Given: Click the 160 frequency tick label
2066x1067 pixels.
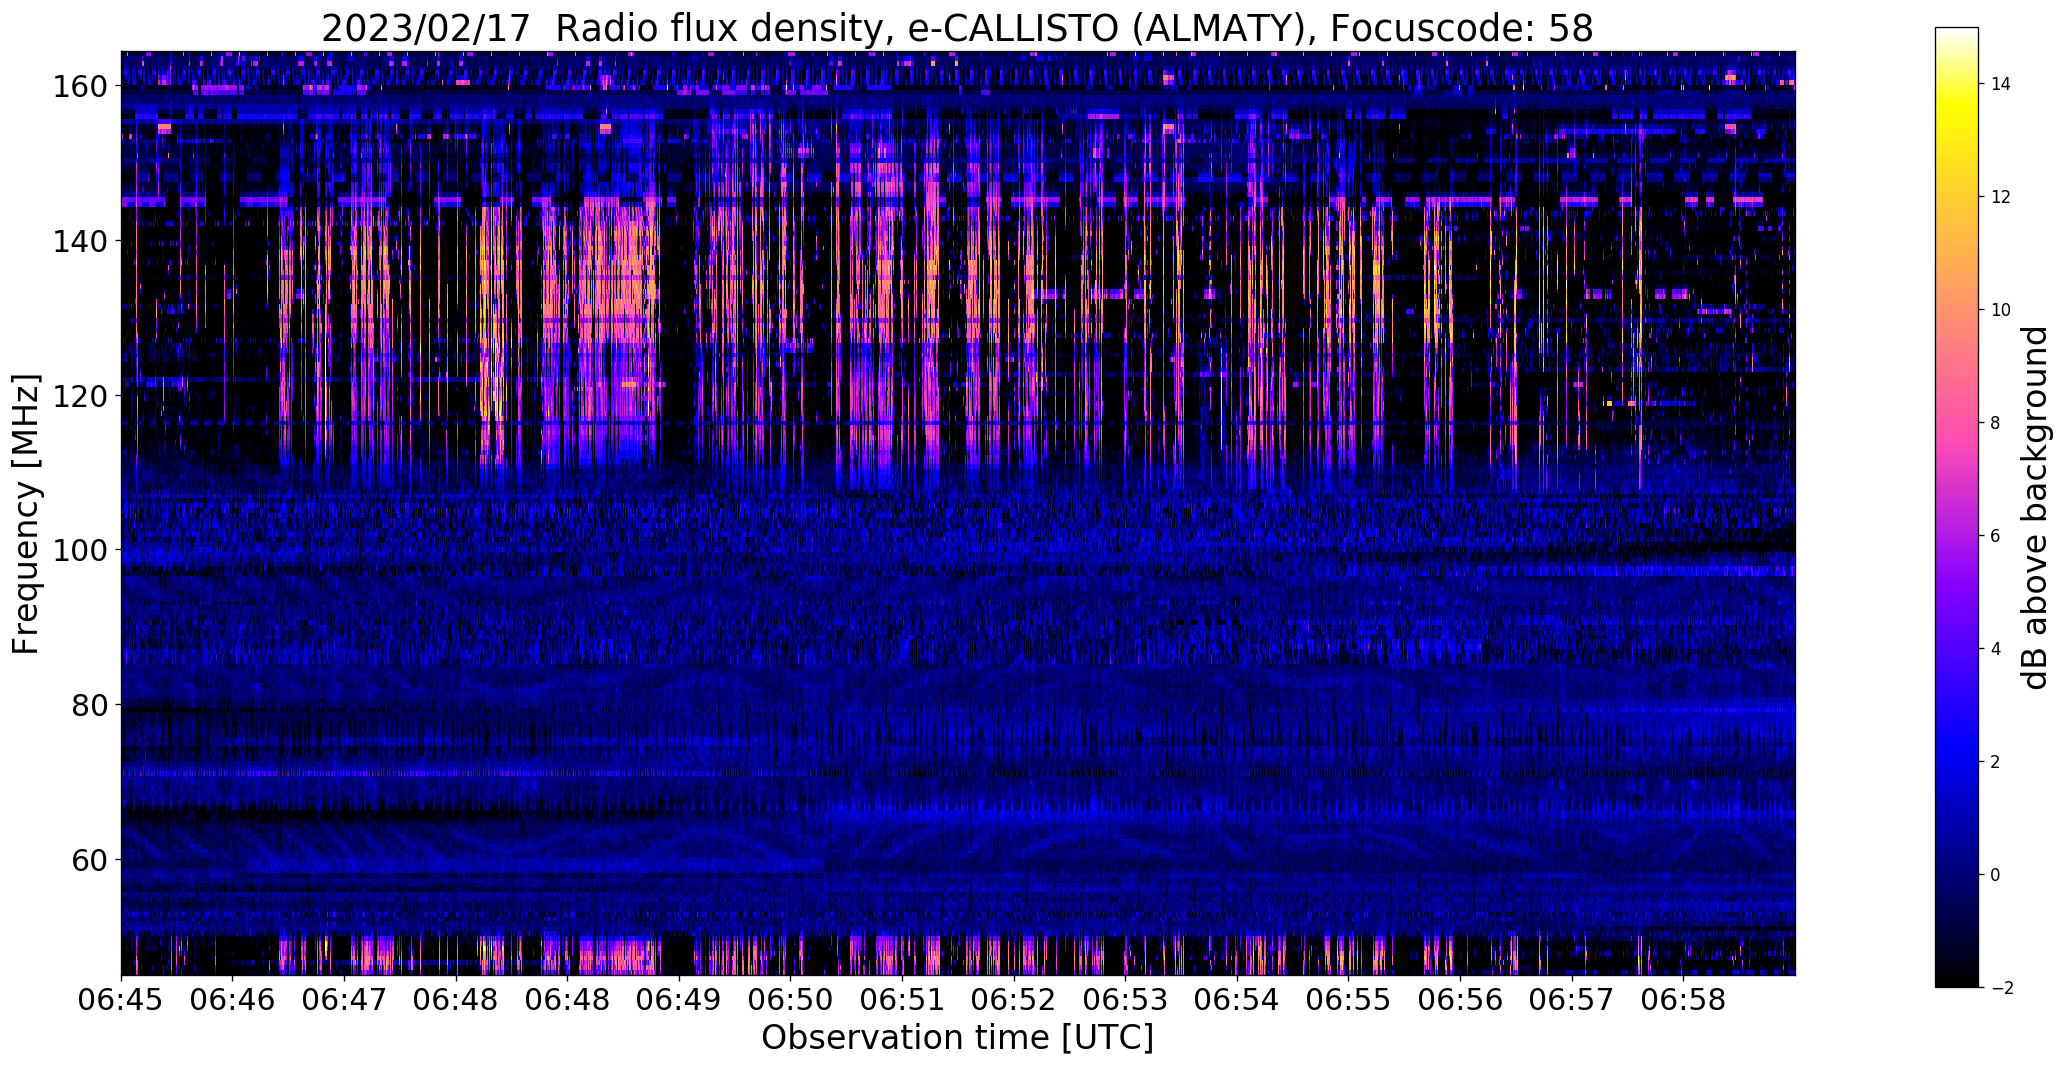Looking at the screenshot, I should (78, 87).
